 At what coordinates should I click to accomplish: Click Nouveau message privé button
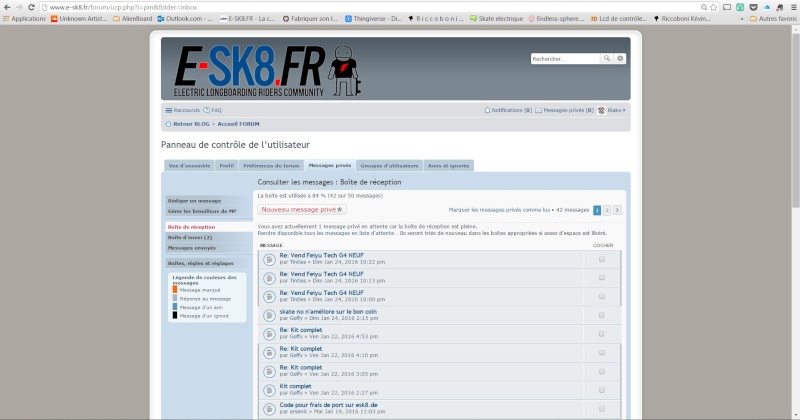pos(302,210)
